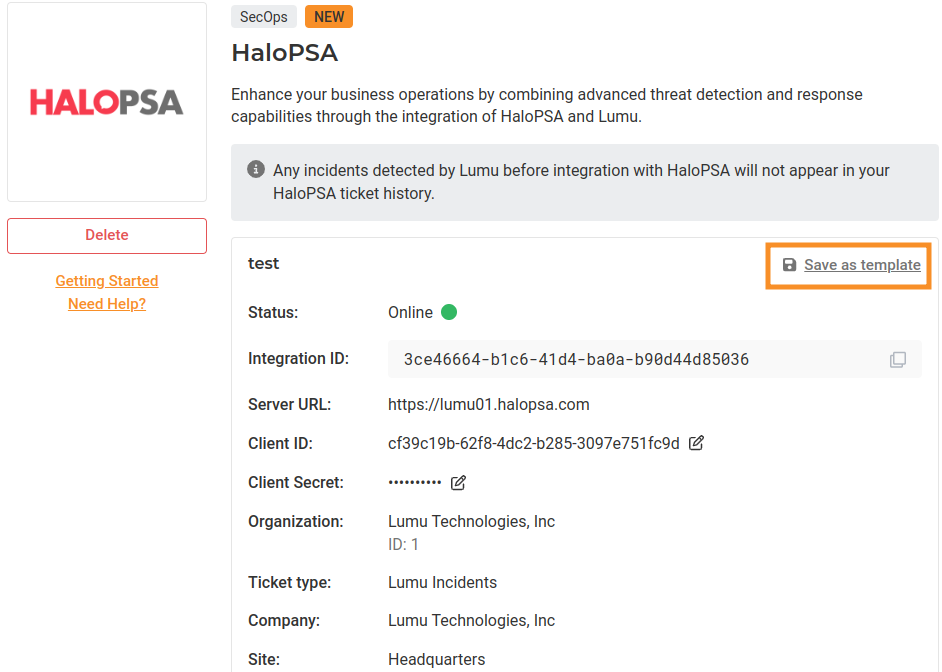Click the HaloPSA page heading
942x672 pixels.
(x=284, y=52)
